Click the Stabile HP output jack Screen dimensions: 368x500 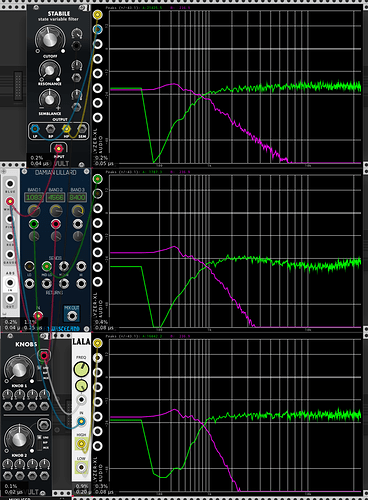pyautogui.click(x=66, y=129)
